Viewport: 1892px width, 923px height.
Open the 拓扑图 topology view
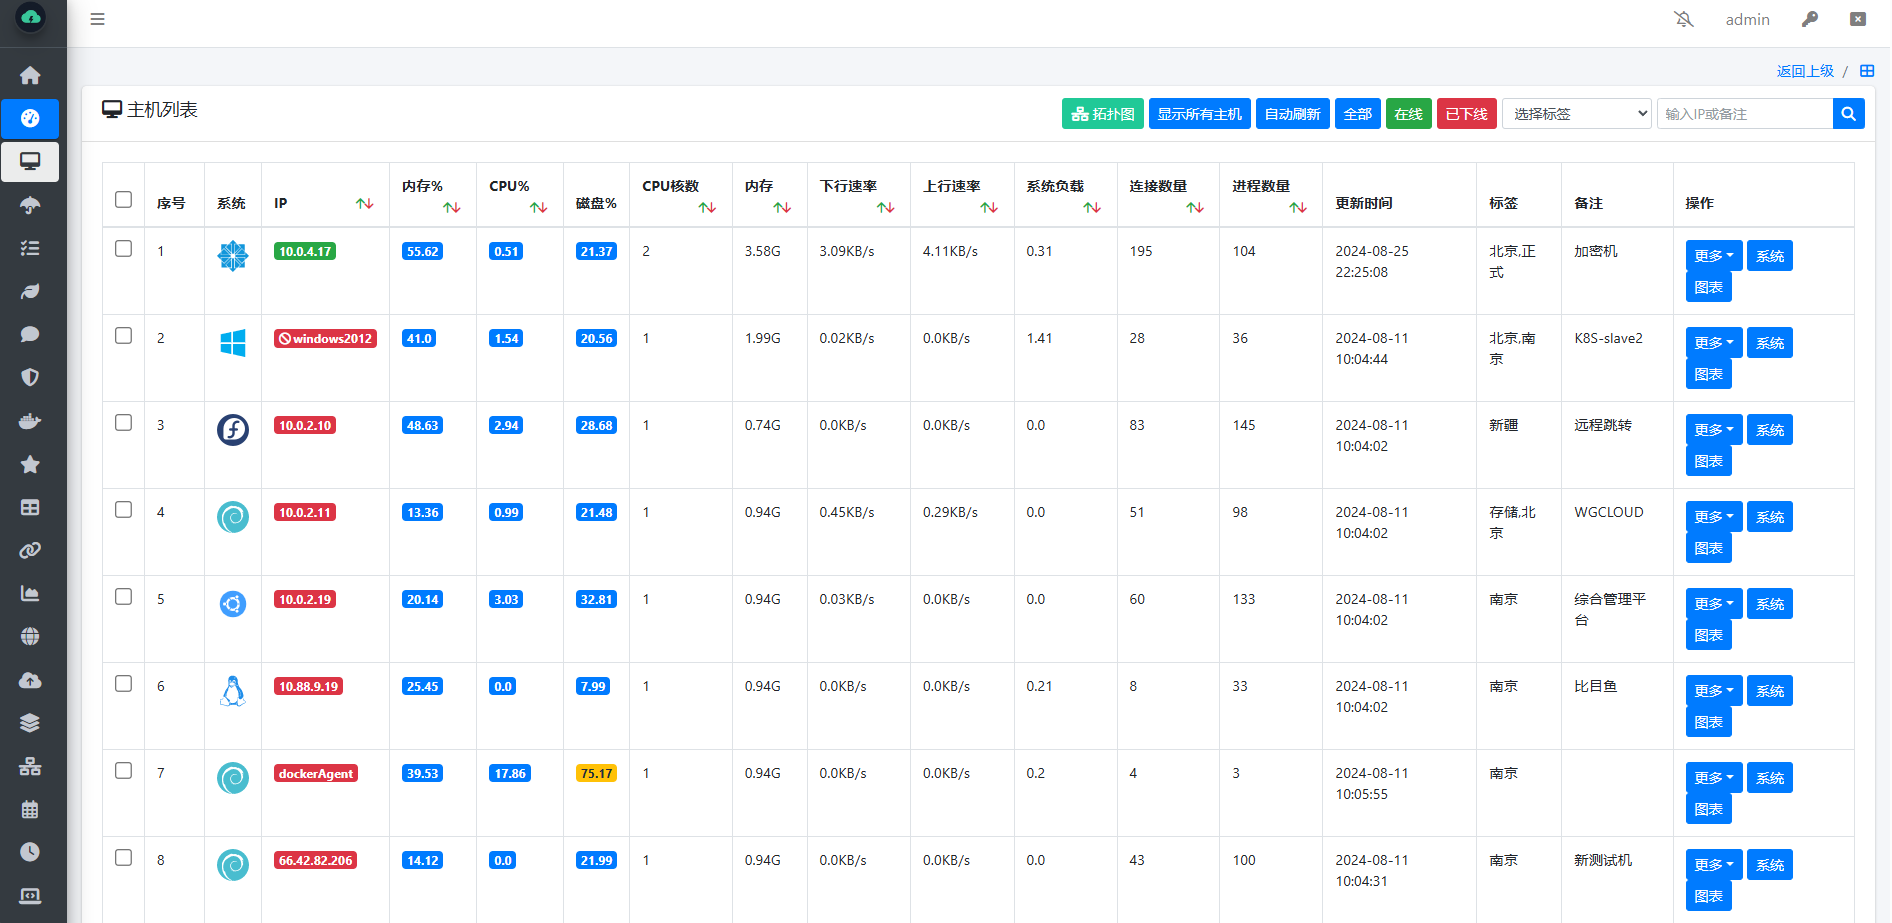(x=1102, y=114)
